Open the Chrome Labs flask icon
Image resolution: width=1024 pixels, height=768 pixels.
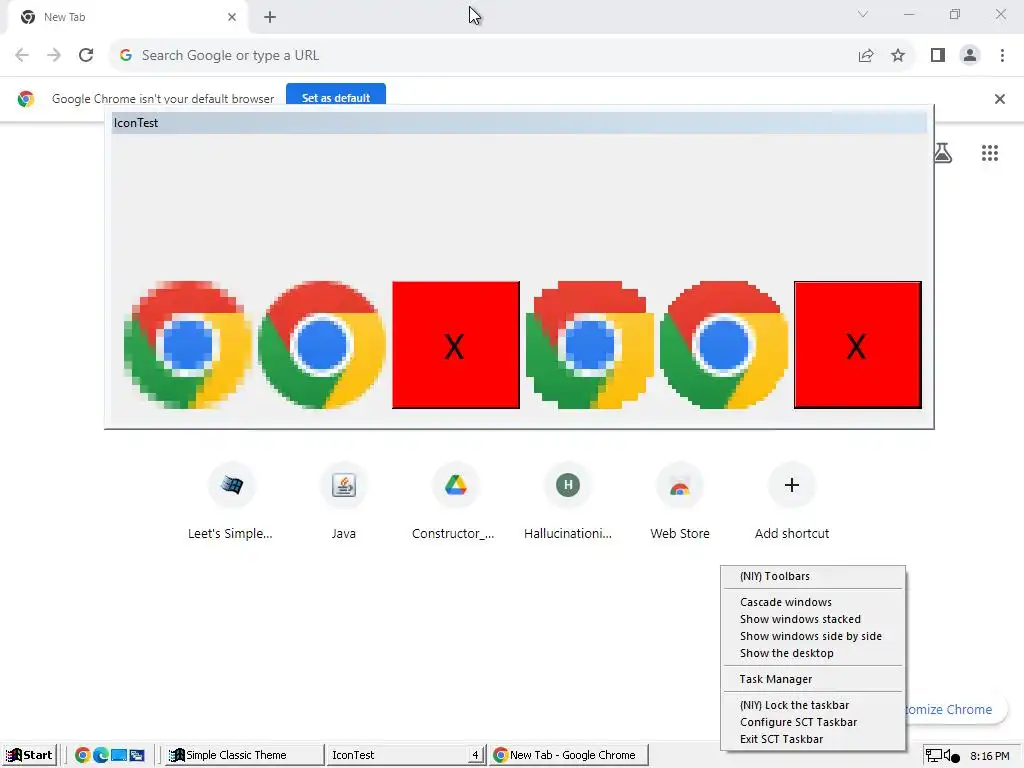pyautogui.click(x=942, y=153)
